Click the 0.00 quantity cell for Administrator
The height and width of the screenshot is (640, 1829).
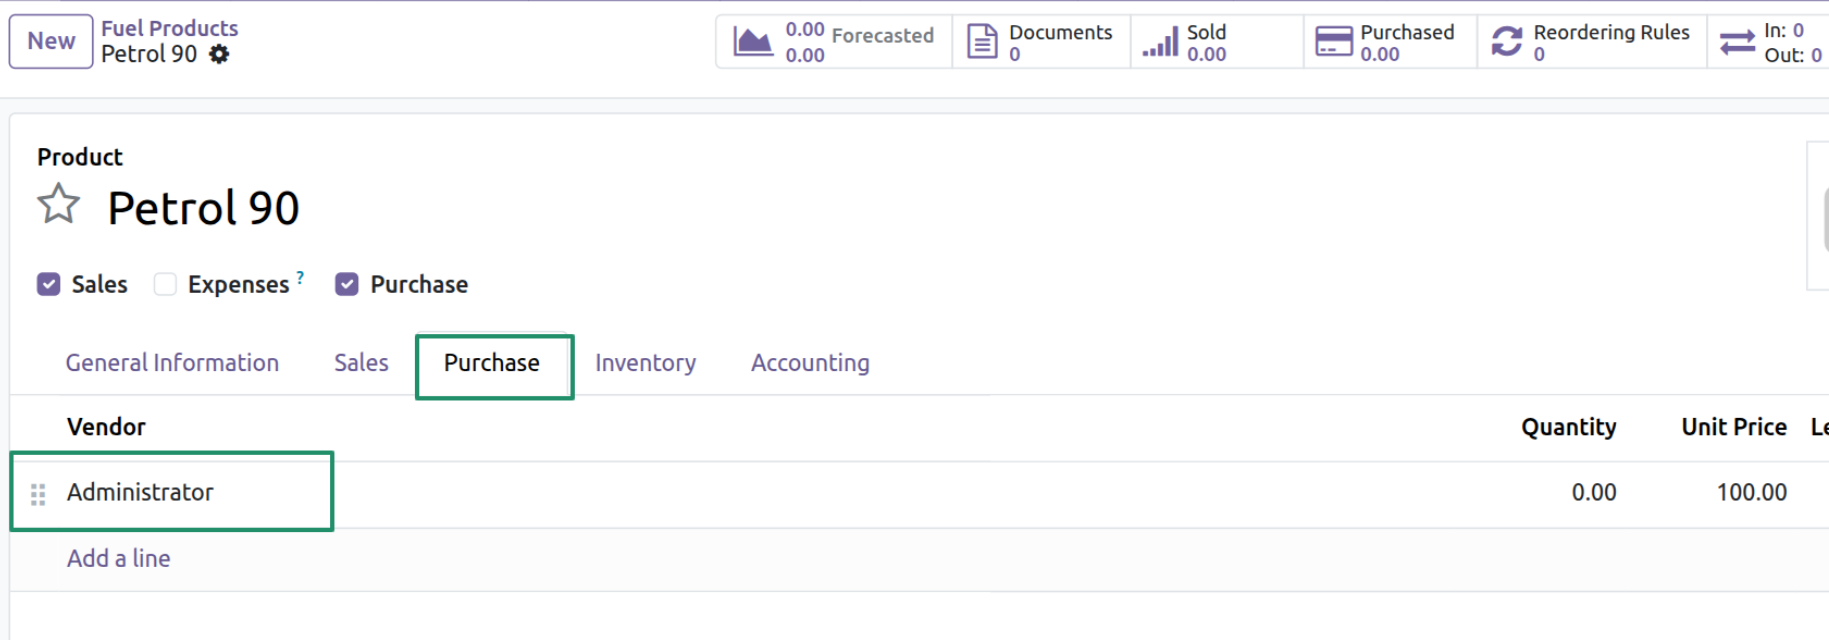[x=1593, y=492]
